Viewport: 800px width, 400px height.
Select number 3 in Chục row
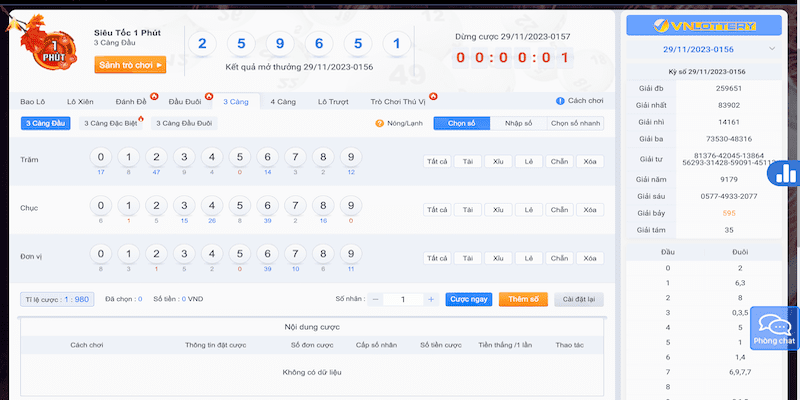point(183,205)
